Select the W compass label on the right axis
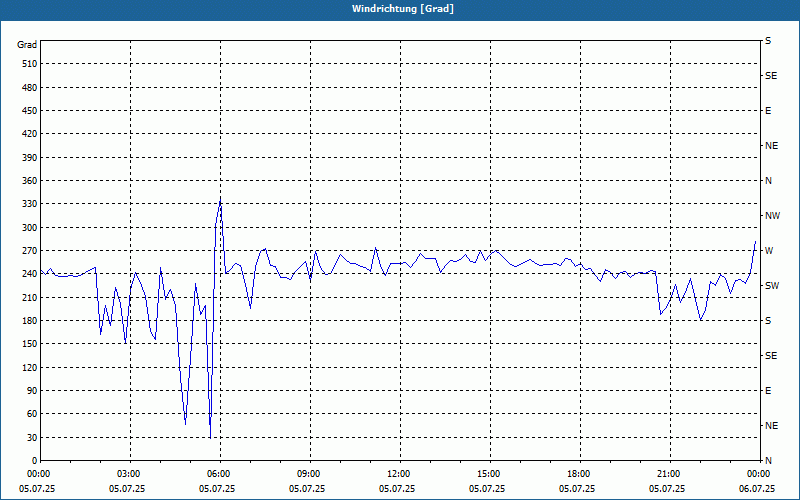Viewport: 800px width, 500px height. click(769, 251)
